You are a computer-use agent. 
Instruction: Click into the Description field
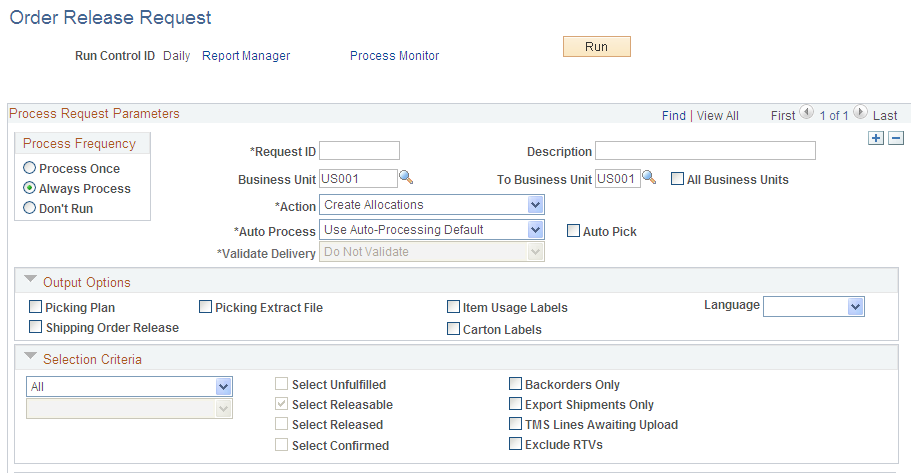point(705,150)
